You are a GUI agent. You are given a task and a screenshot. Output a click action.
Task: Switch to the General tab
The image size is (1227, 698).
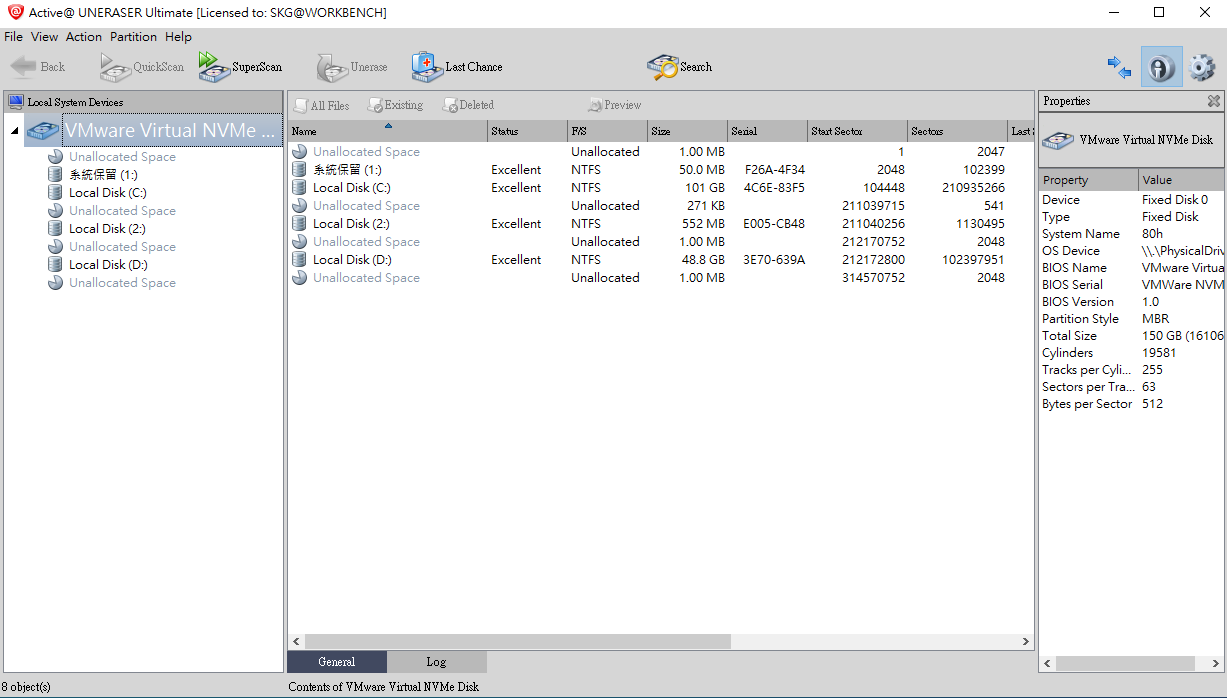point(337,662)
